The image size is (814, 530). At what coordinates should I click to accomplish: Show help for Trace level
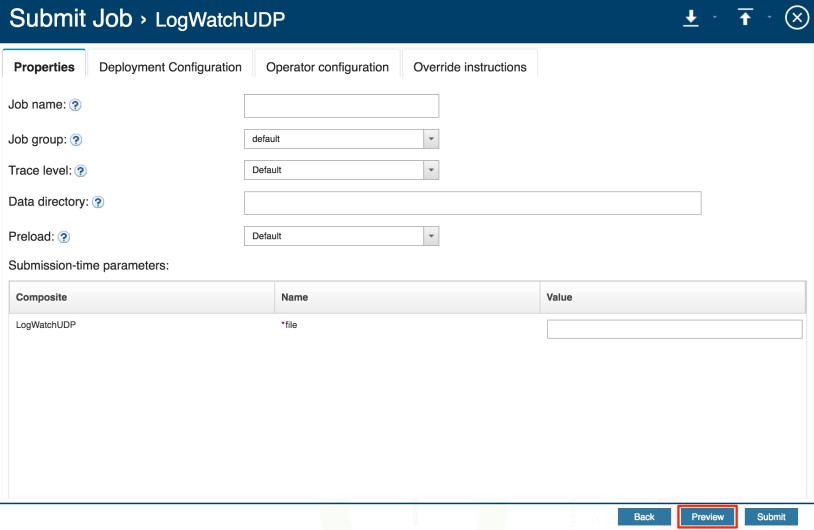(x=80, y=171)
